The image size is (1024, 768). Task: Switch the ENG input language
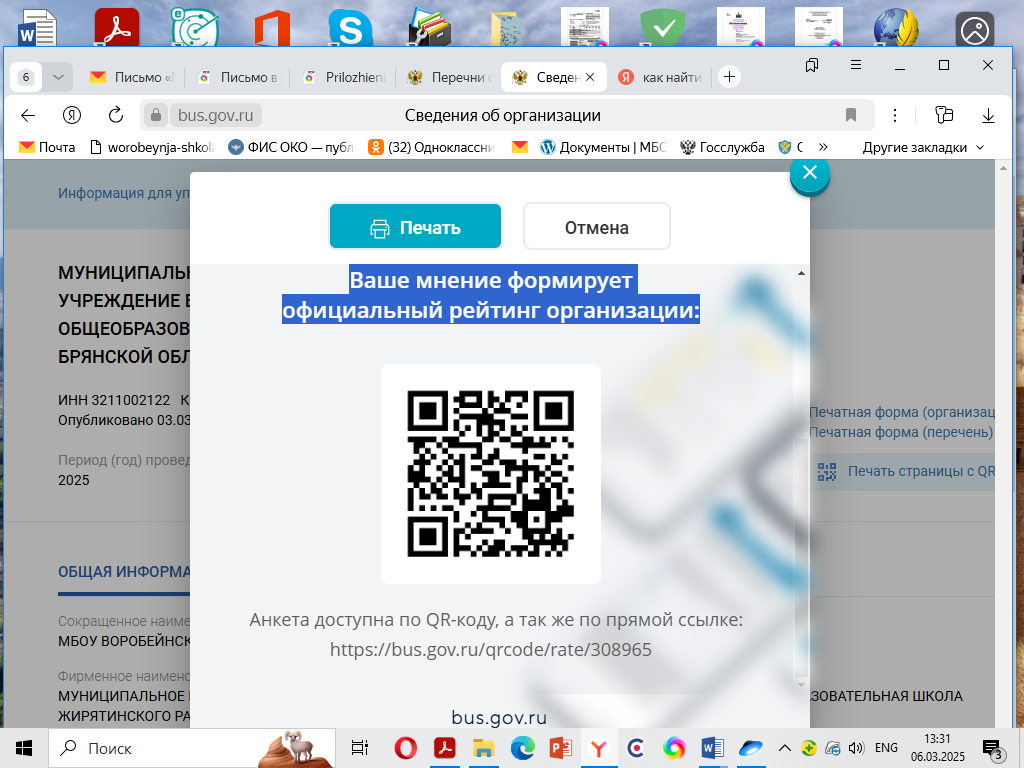886,748
